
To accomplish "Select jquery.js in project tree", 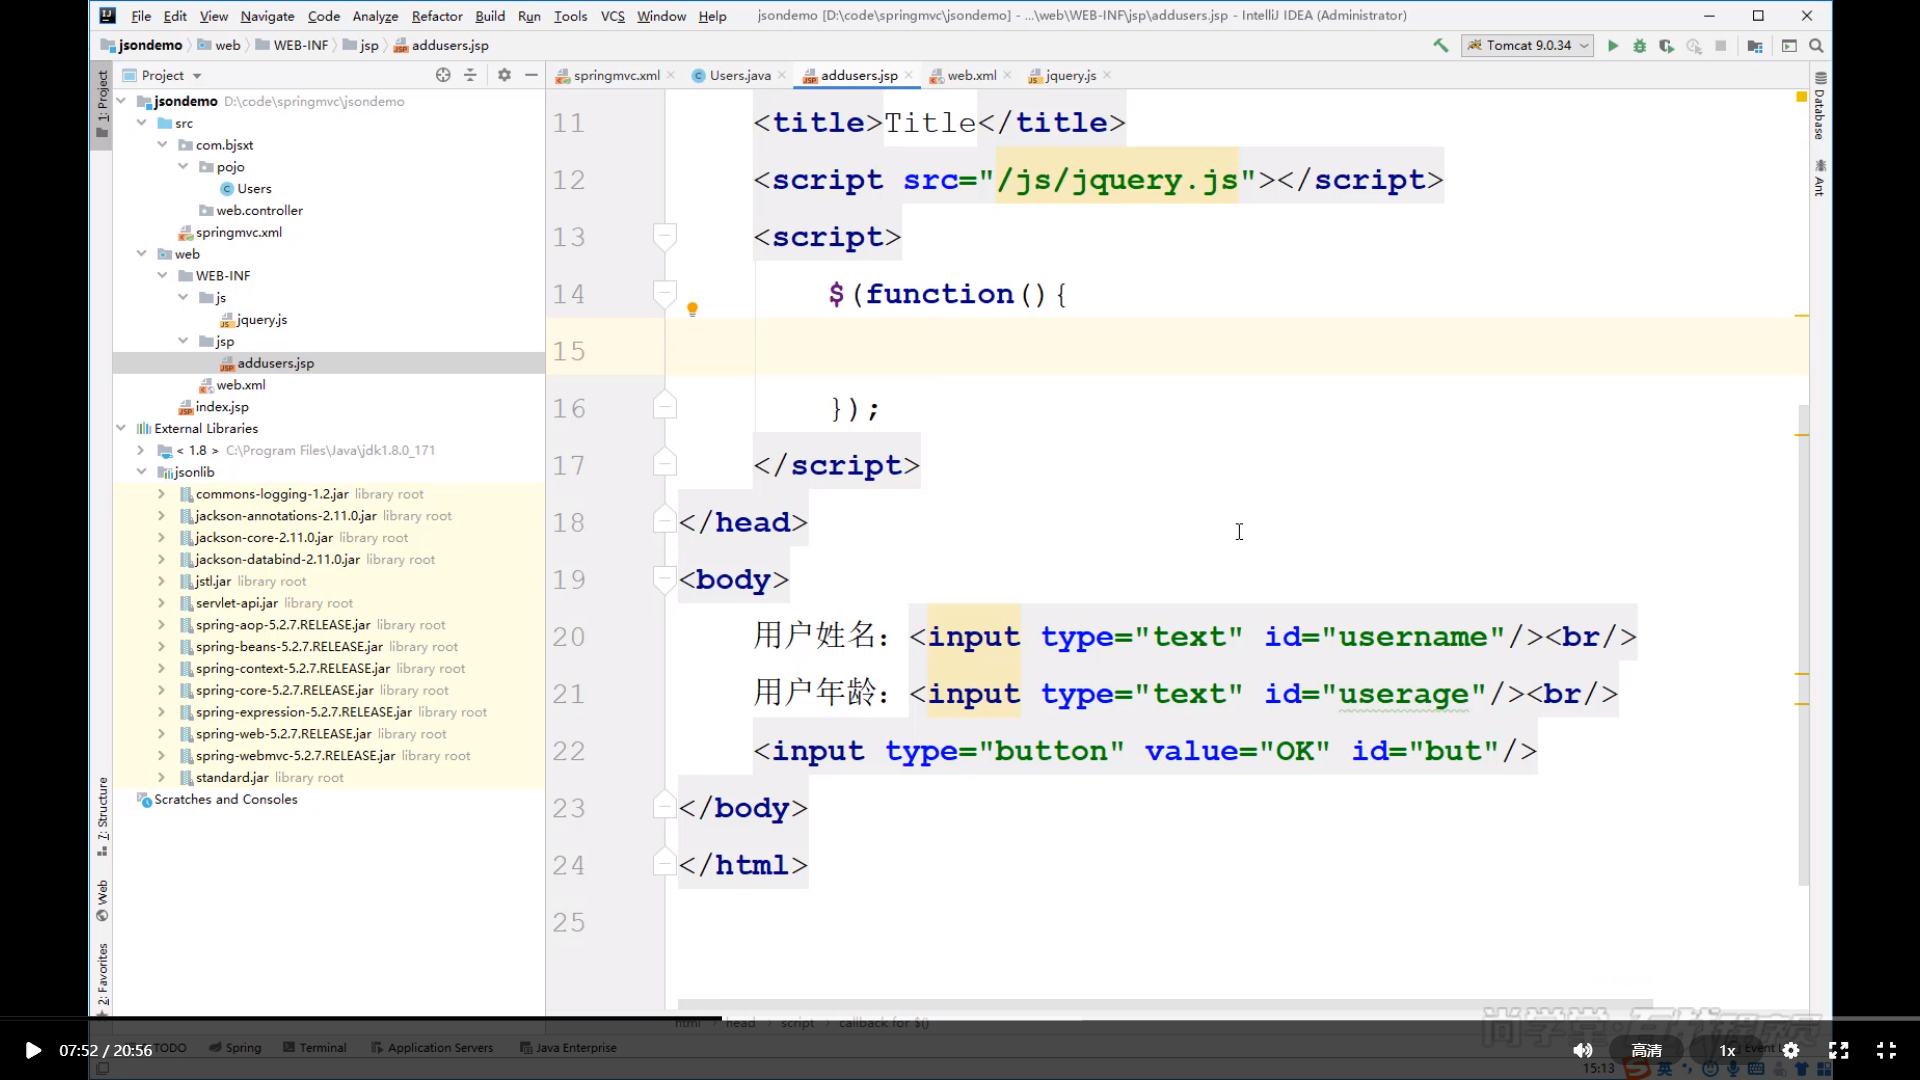I will coord(261,320).
